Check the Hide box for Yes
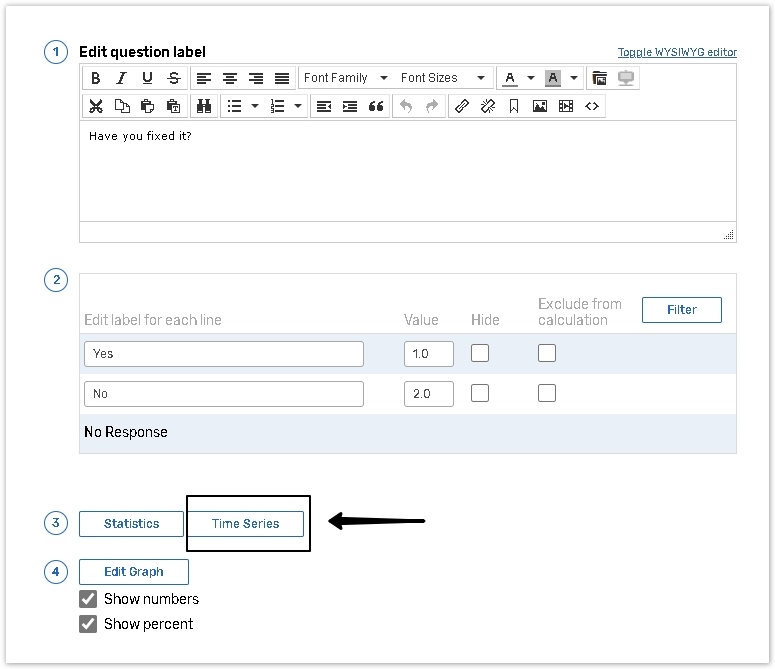Image resolution: width=775 pixels, height=669 pixels. 480,353
